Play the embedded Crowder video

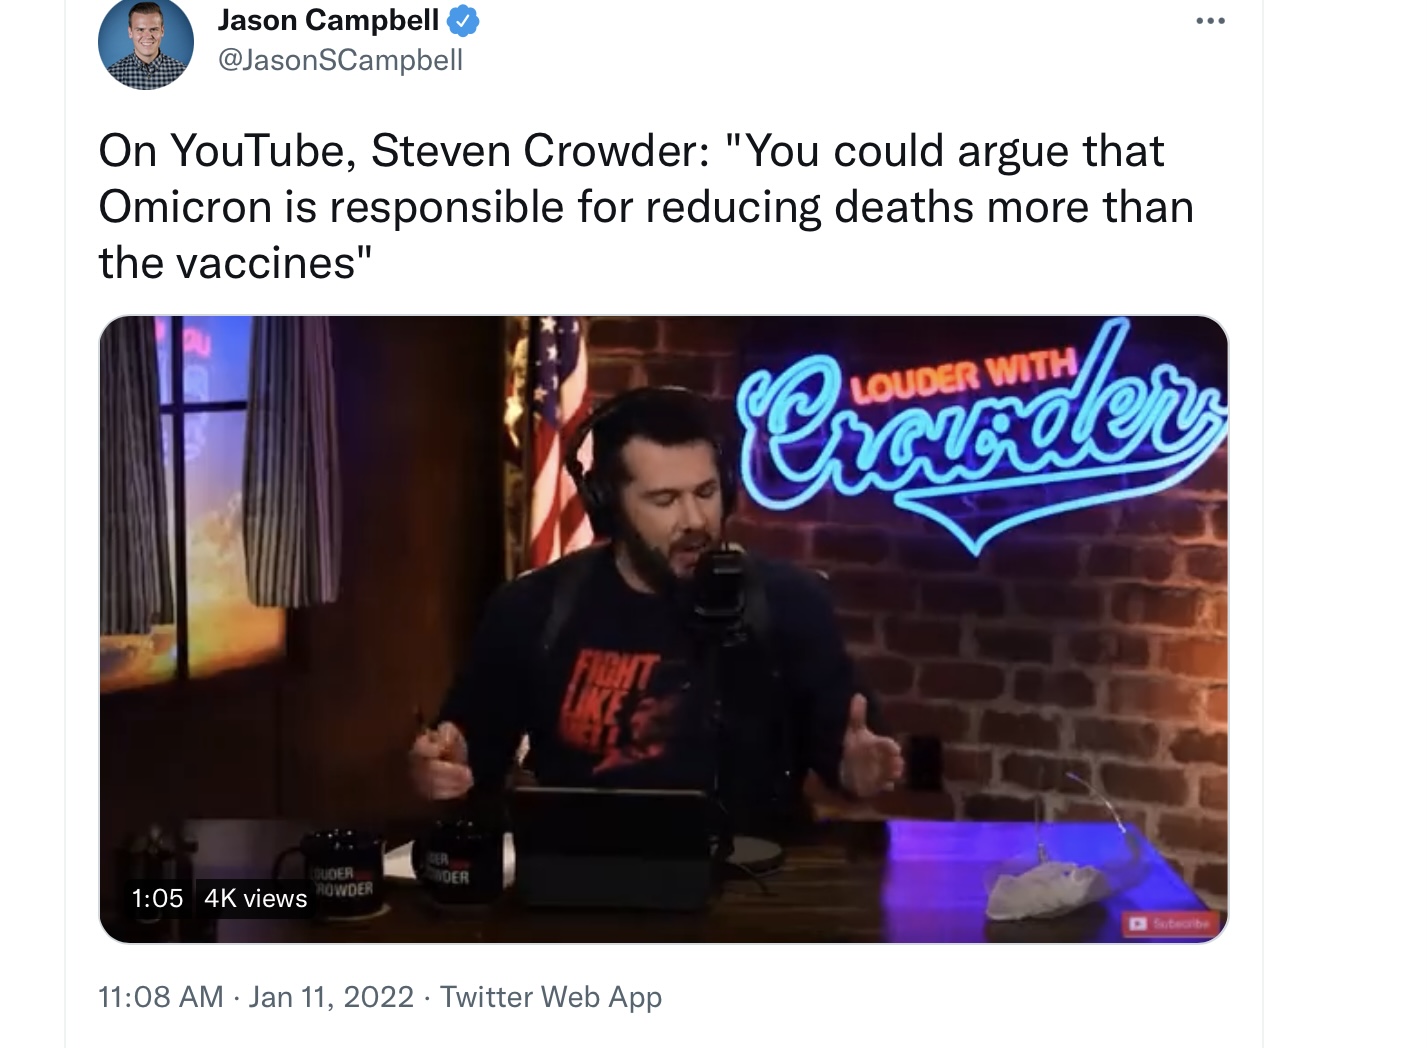[x=663, y=629]
